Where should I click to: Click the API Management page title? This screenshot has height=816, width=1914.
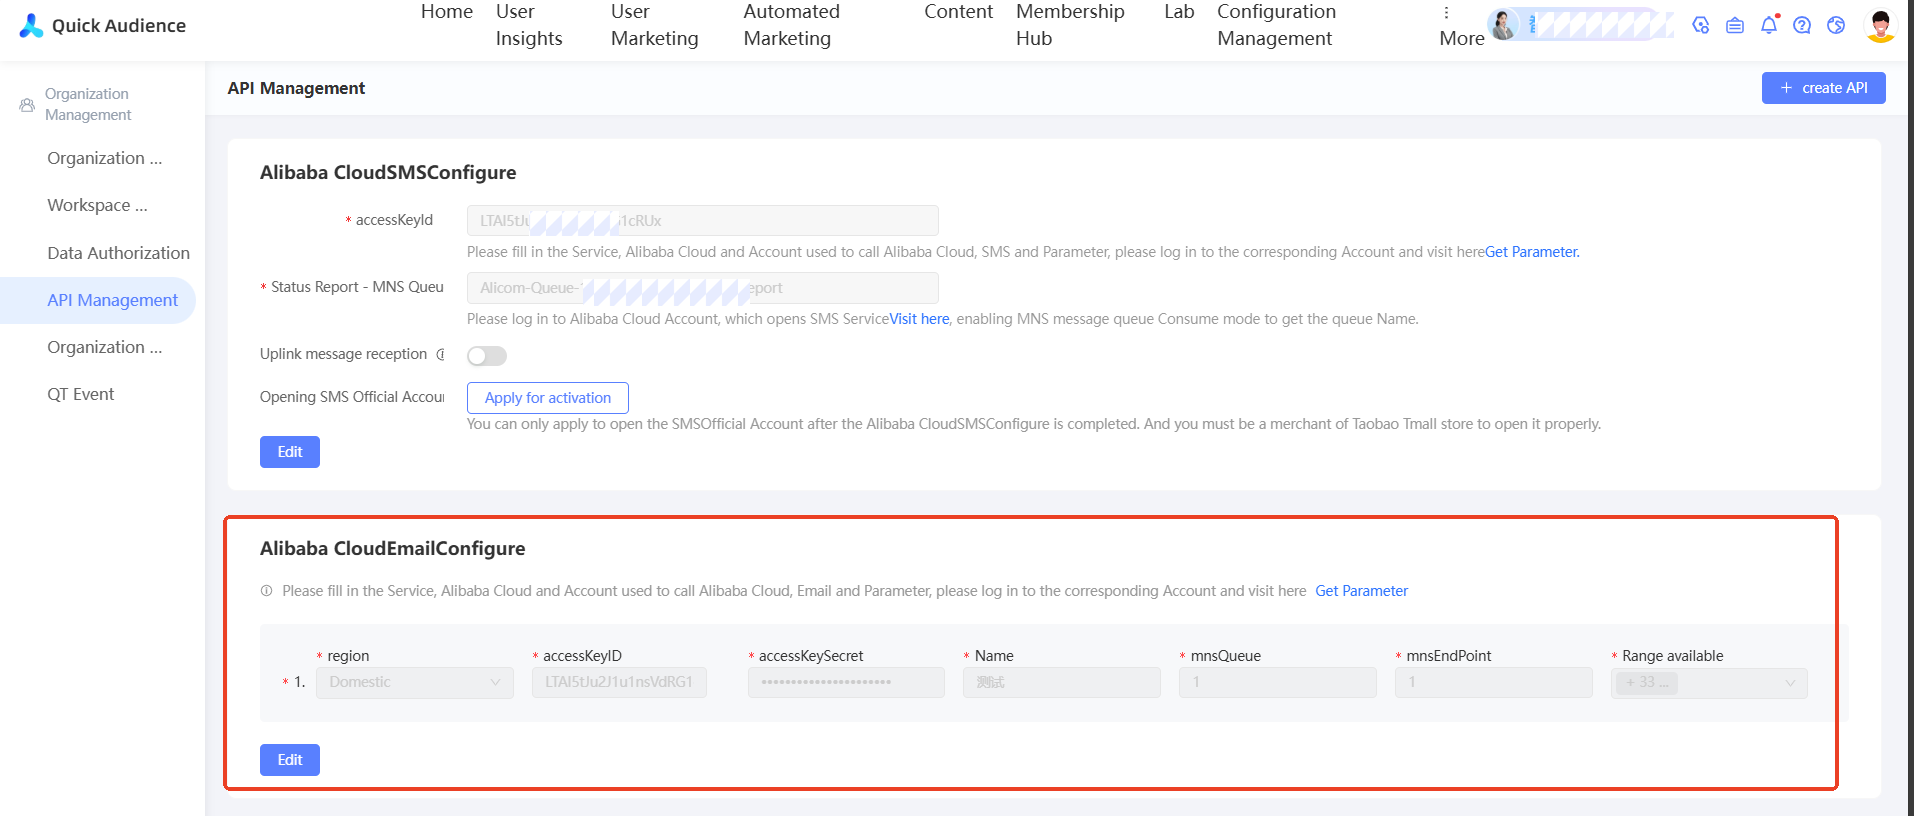pos(296,88)
